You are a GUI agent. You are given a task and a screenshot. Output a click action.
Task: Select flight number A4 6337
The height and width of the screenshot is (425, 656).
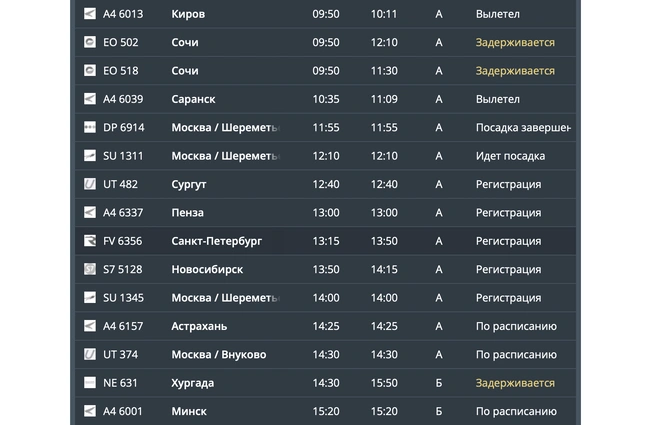123,213
